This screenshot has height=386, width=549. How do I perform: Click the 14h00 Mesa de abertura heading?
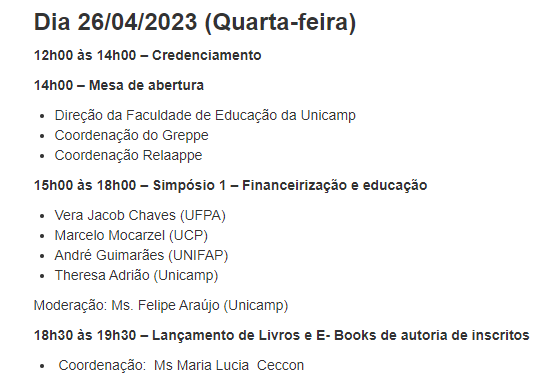coord(119,85)
